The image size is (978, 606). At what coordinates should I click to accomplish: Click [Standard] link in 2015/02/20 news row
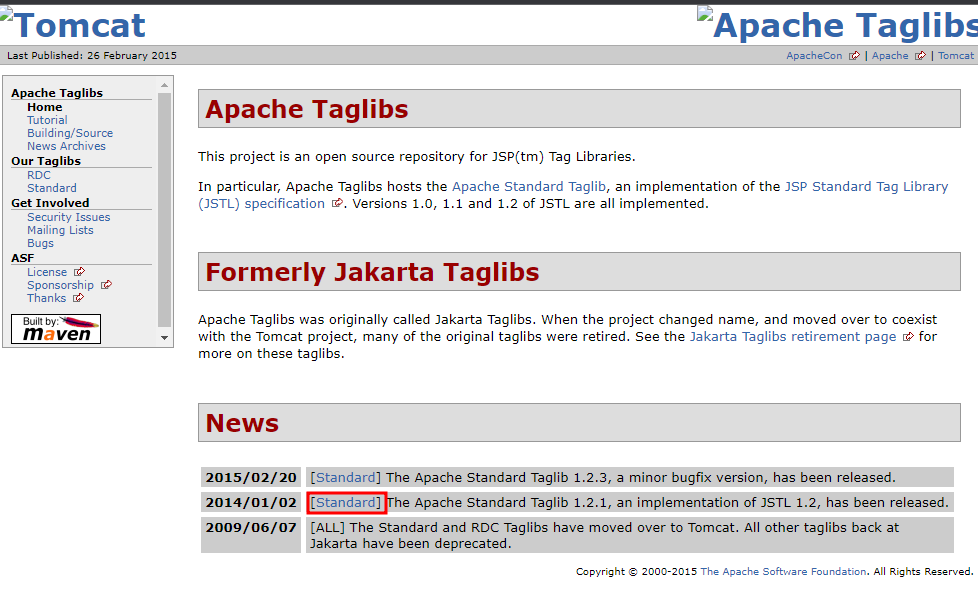pos(346,478)
